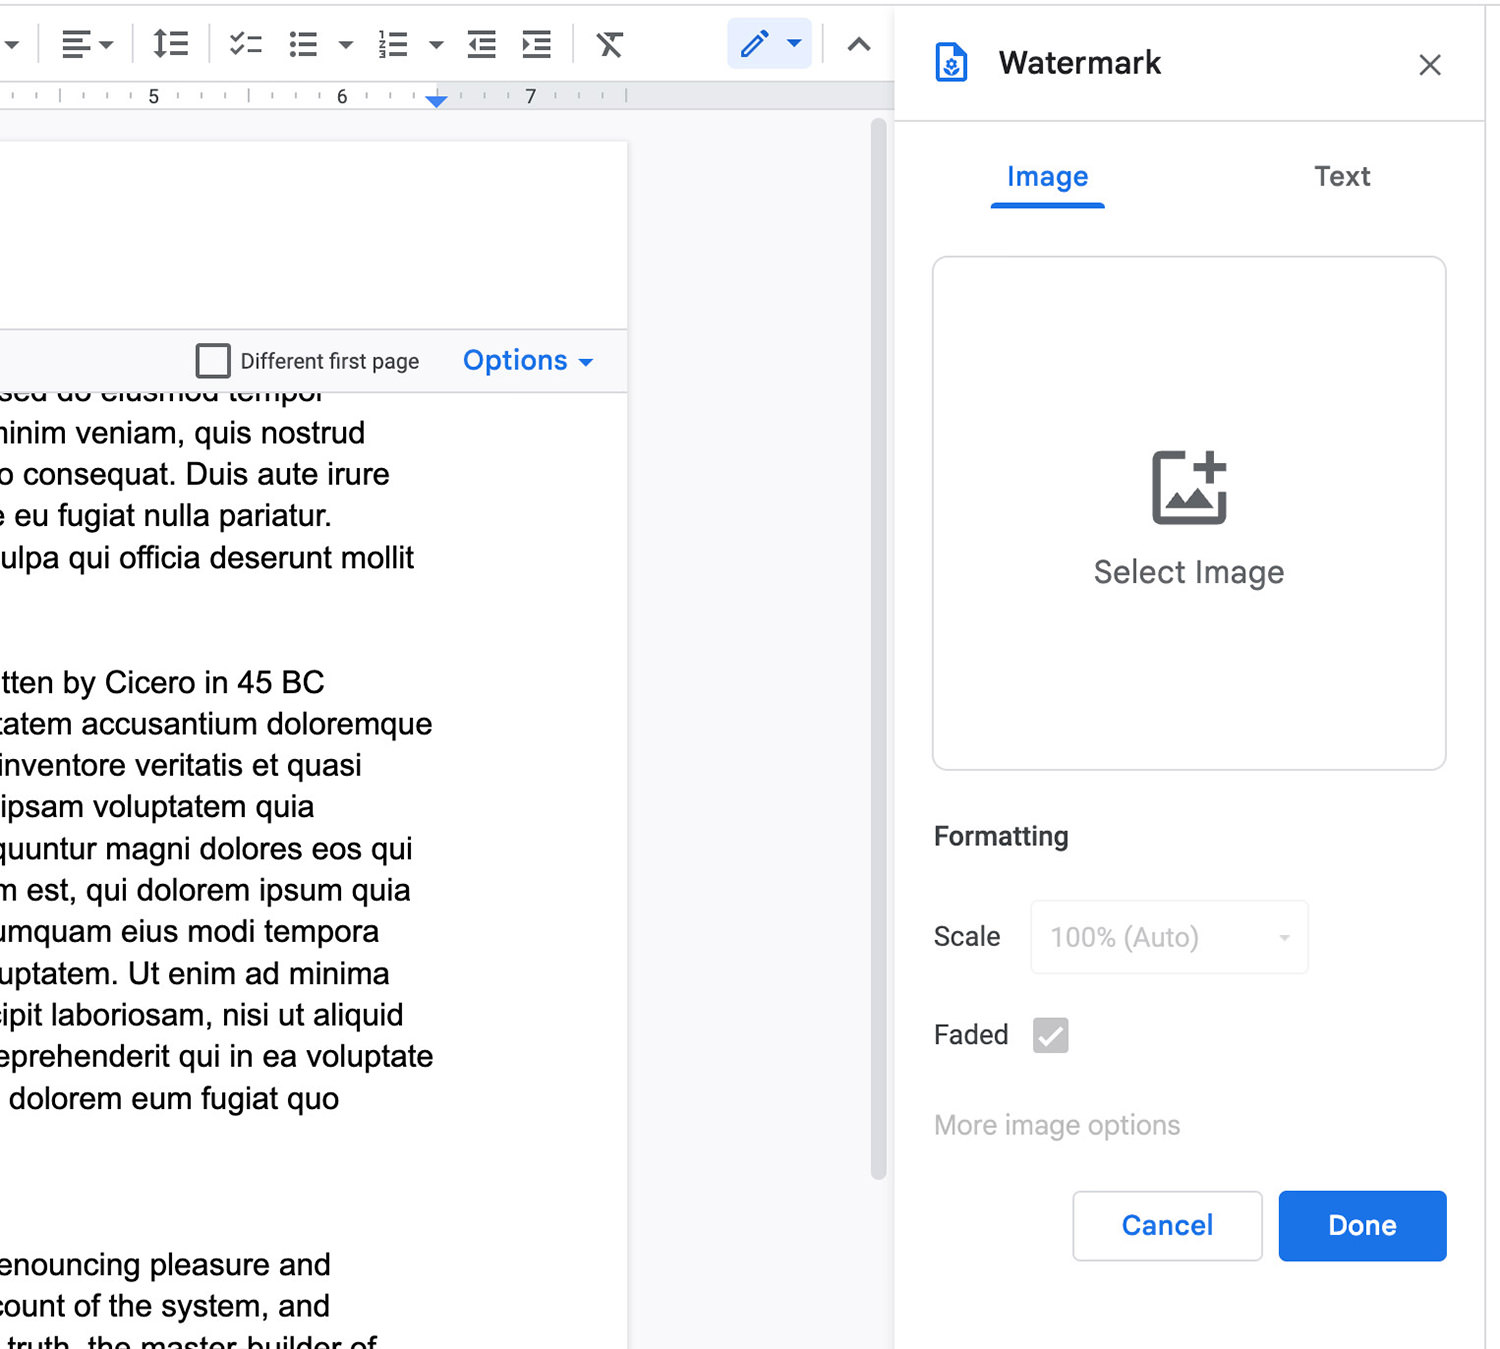Open the header Options dropdown

(528, 361)
